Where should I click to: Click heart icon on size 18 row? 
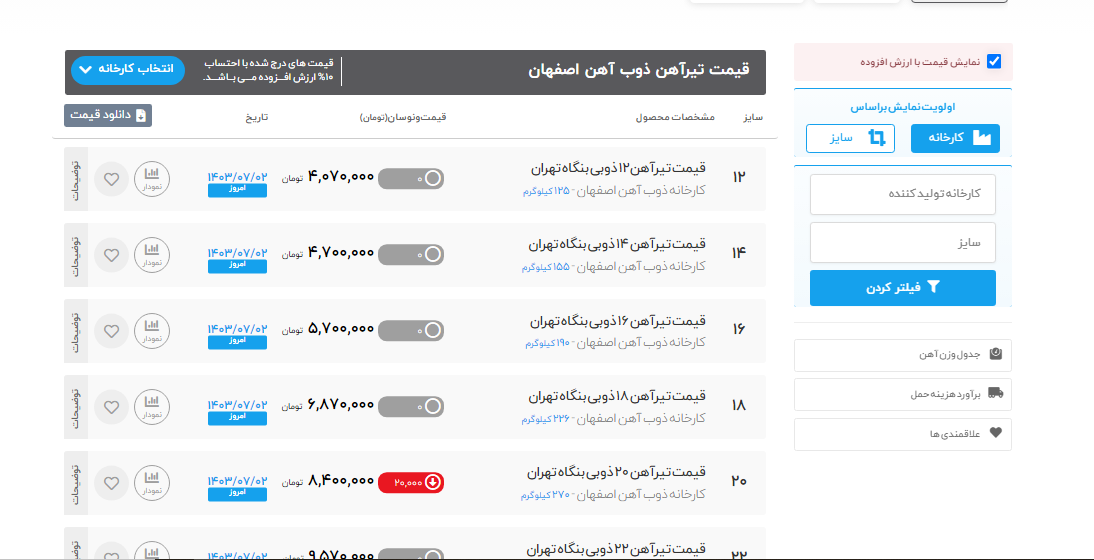point(111,407)
